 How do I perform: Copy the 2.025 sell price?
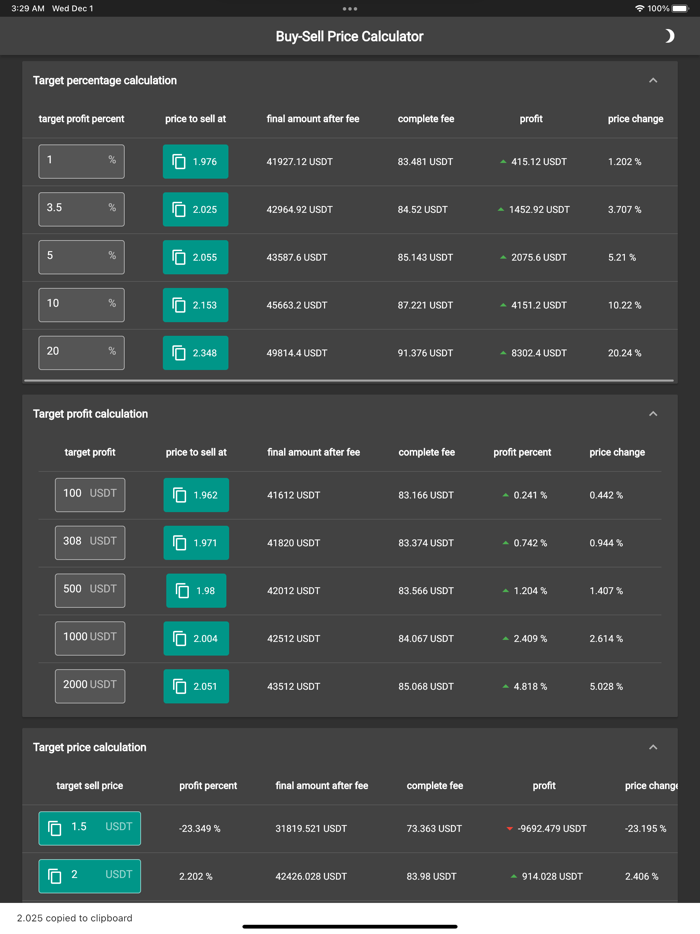click(x=195, y=209)
